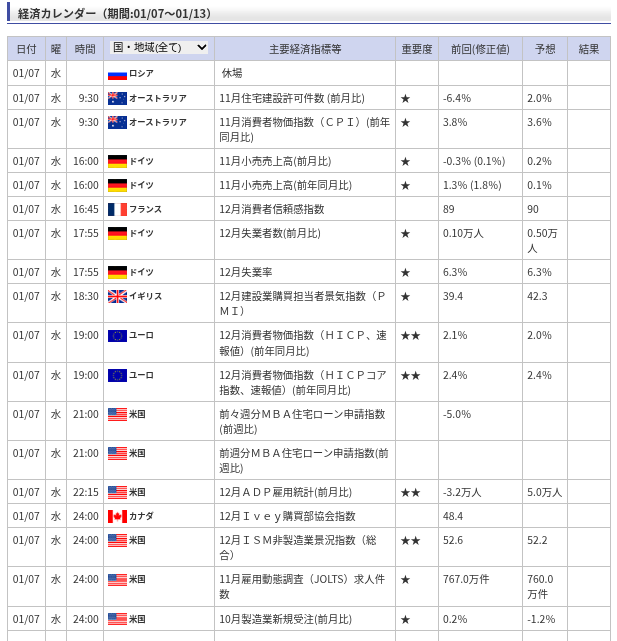Click Euro flag in HICPコア指数 row
Image resolution: width=617 pixels, height=641 pixels.
click(117, 375)
